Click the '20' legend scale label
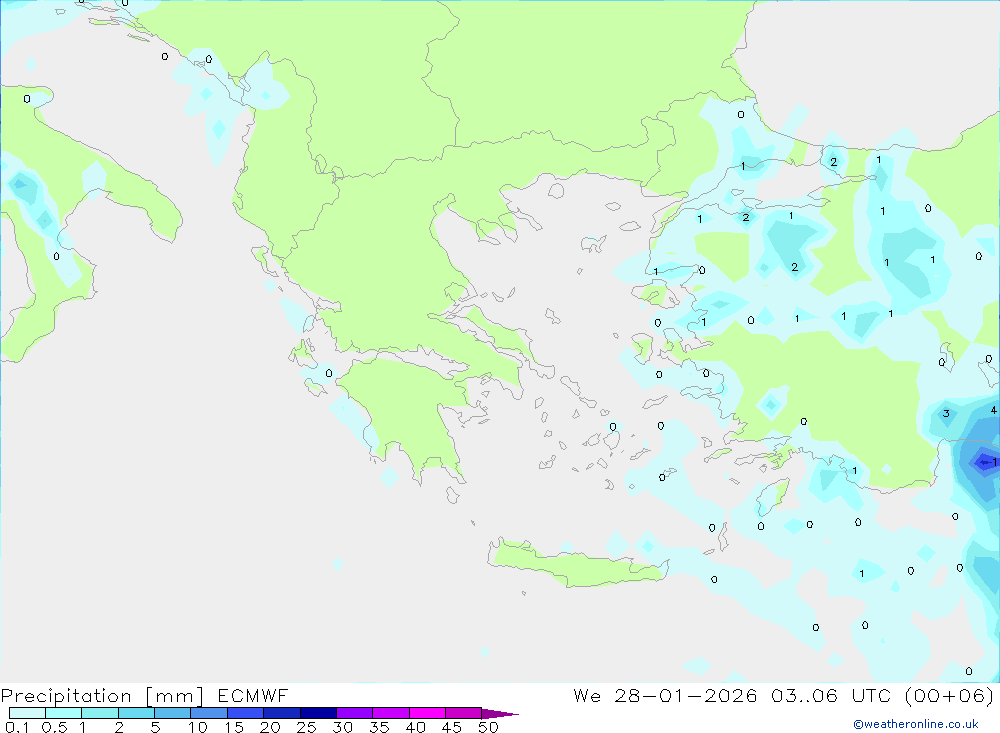The width and height of the screenshot is (1000, 733). click(270, 727)
